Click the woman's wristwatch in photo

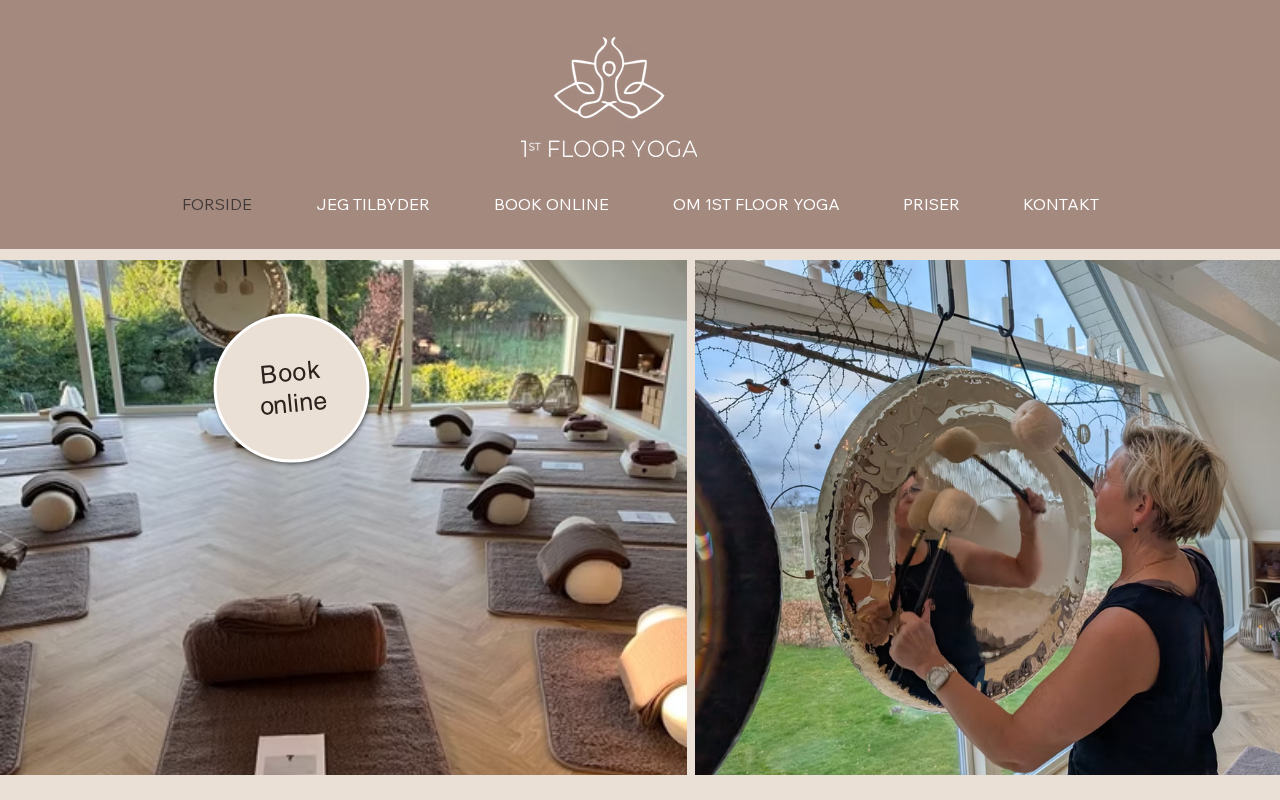click(x=939, y=677)
